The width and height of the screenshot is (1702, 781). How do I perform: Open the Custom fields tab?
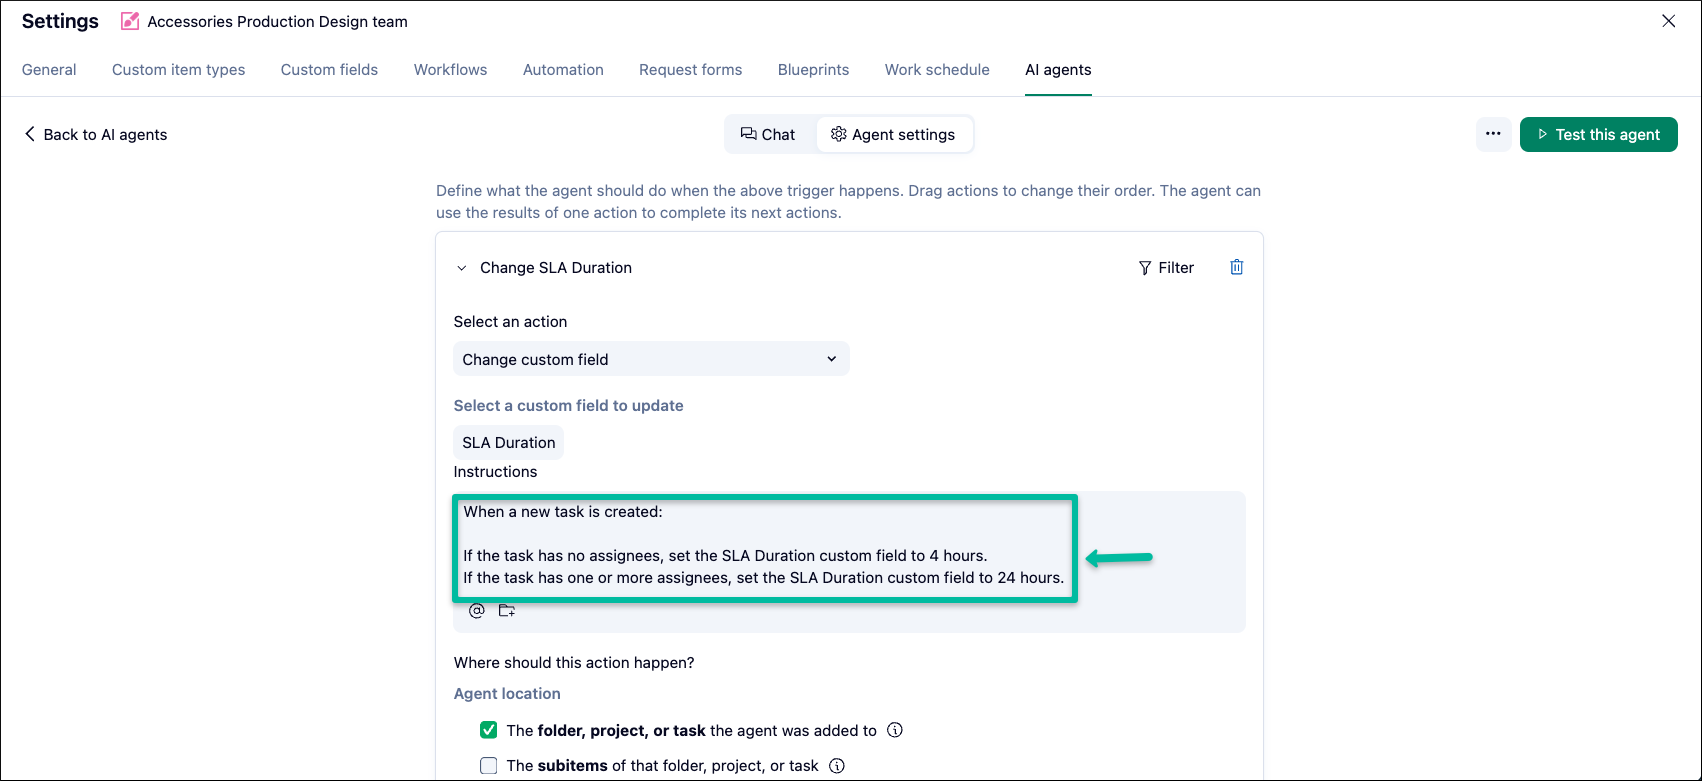(x=329, y=70)
